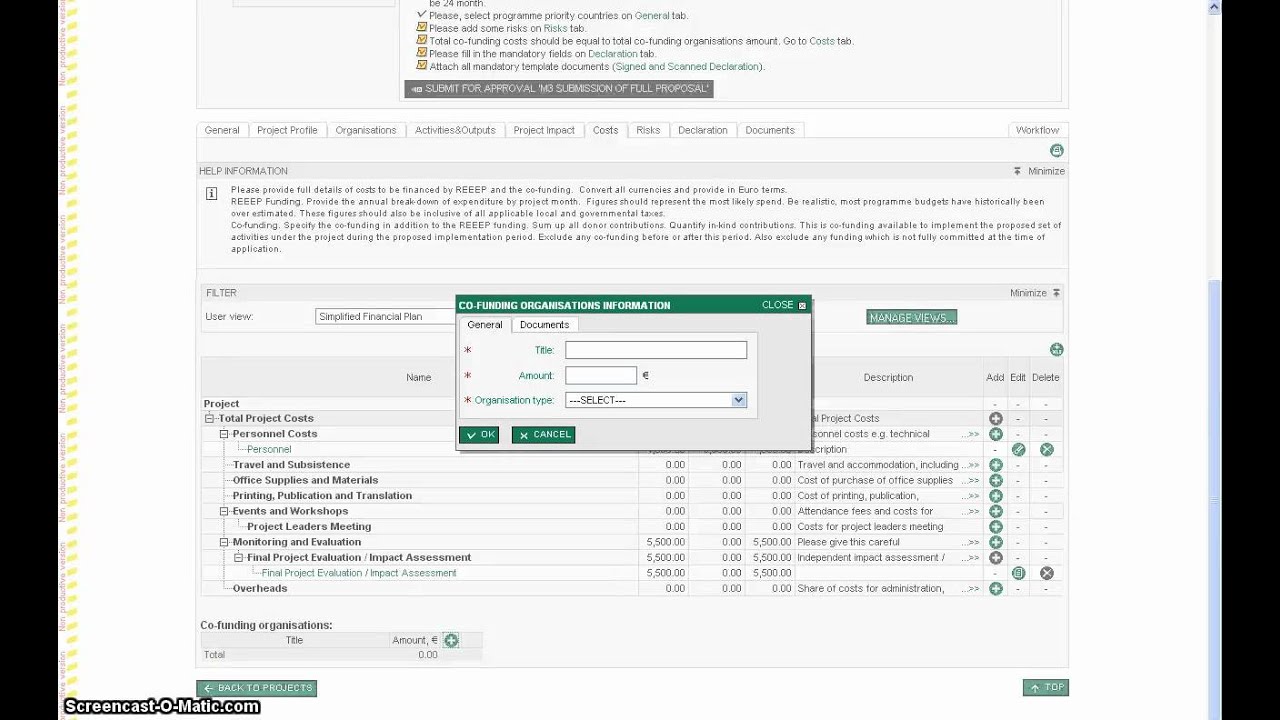Switch to the Organisations tab
Screen dimensions: 1280x720
click(x=366, y=131)
